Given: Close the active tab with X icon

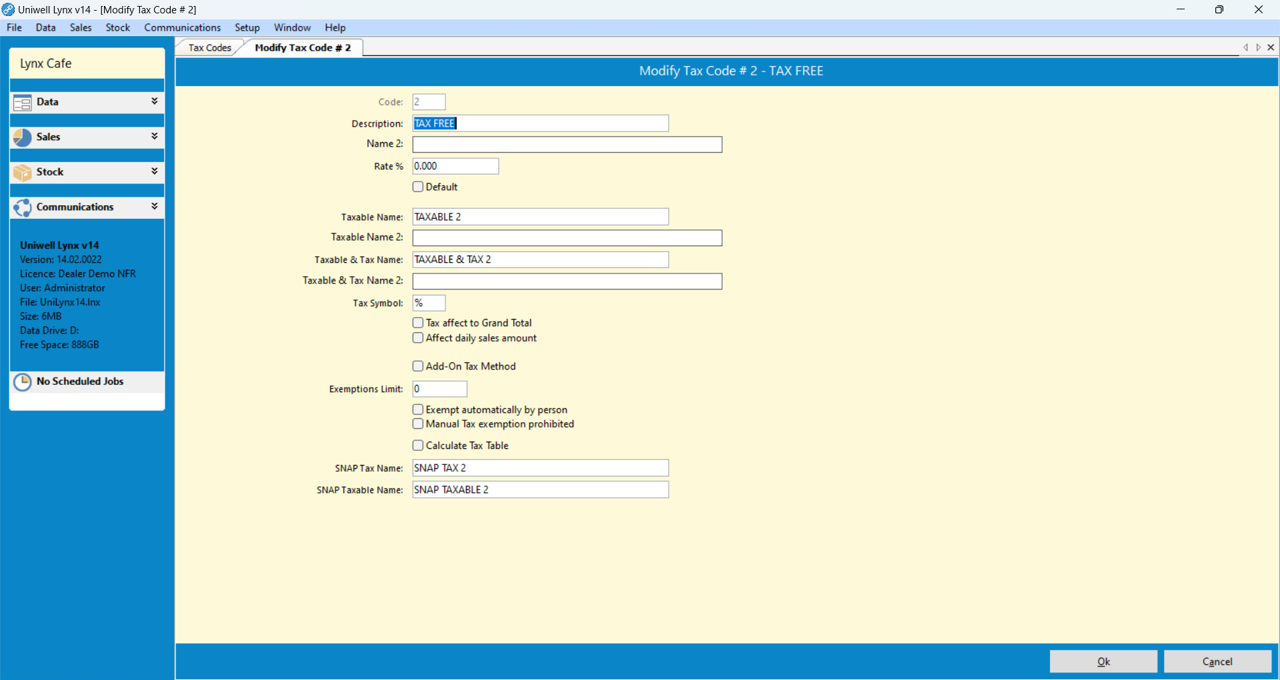Looking at the screenshot, I should coord(1271,47).
